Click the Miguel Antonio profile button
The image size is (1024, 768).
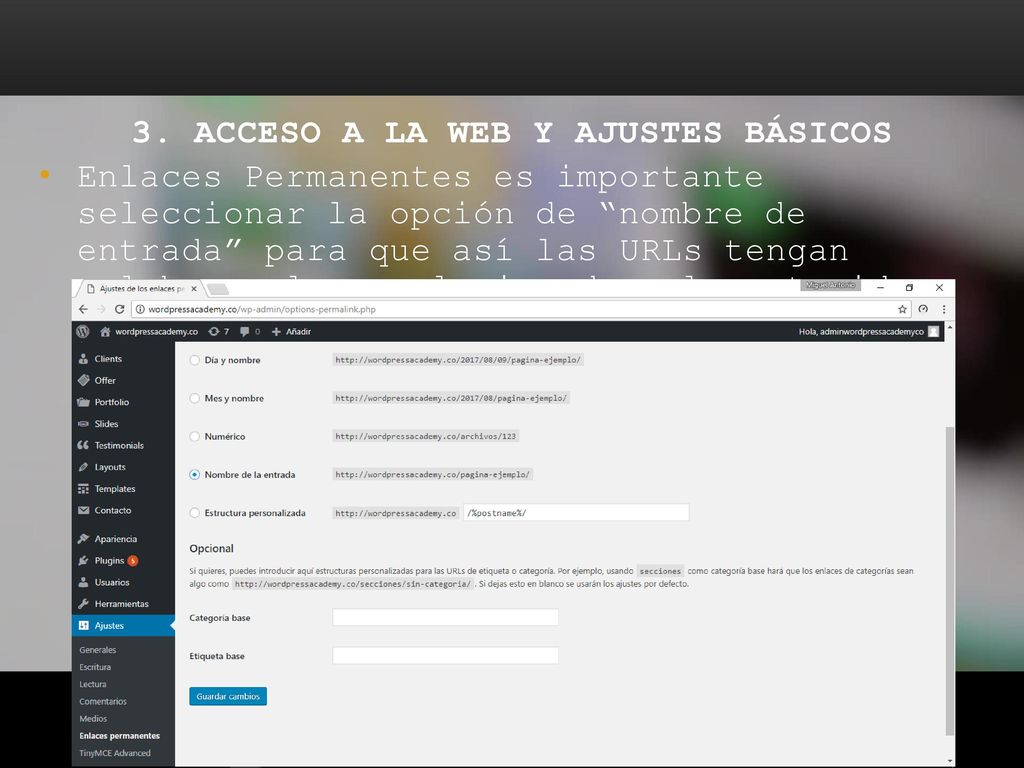coord(830,285)
